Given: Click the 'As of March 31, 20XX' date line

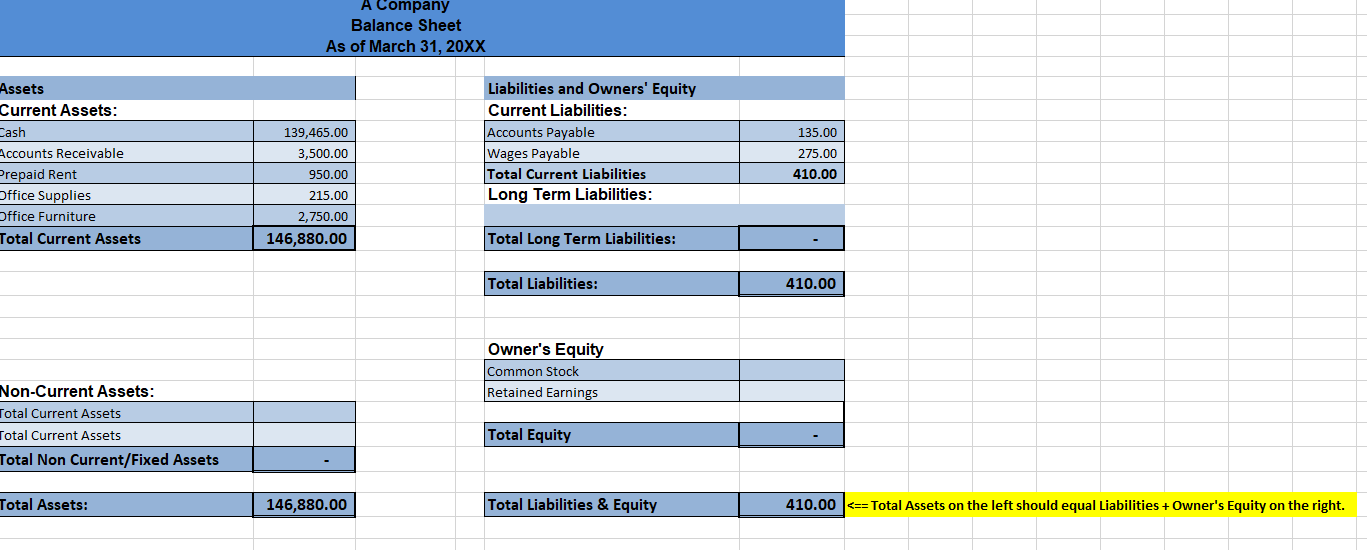Looking at the screenshot, I should (x=406, y=46).
